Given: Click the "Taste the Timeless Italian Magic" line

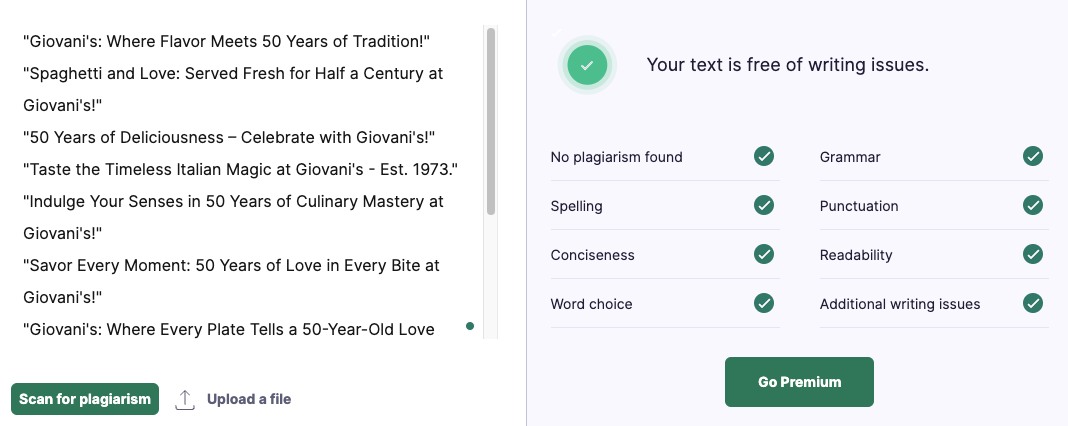Looking at the screenshot, I should 240,169.
